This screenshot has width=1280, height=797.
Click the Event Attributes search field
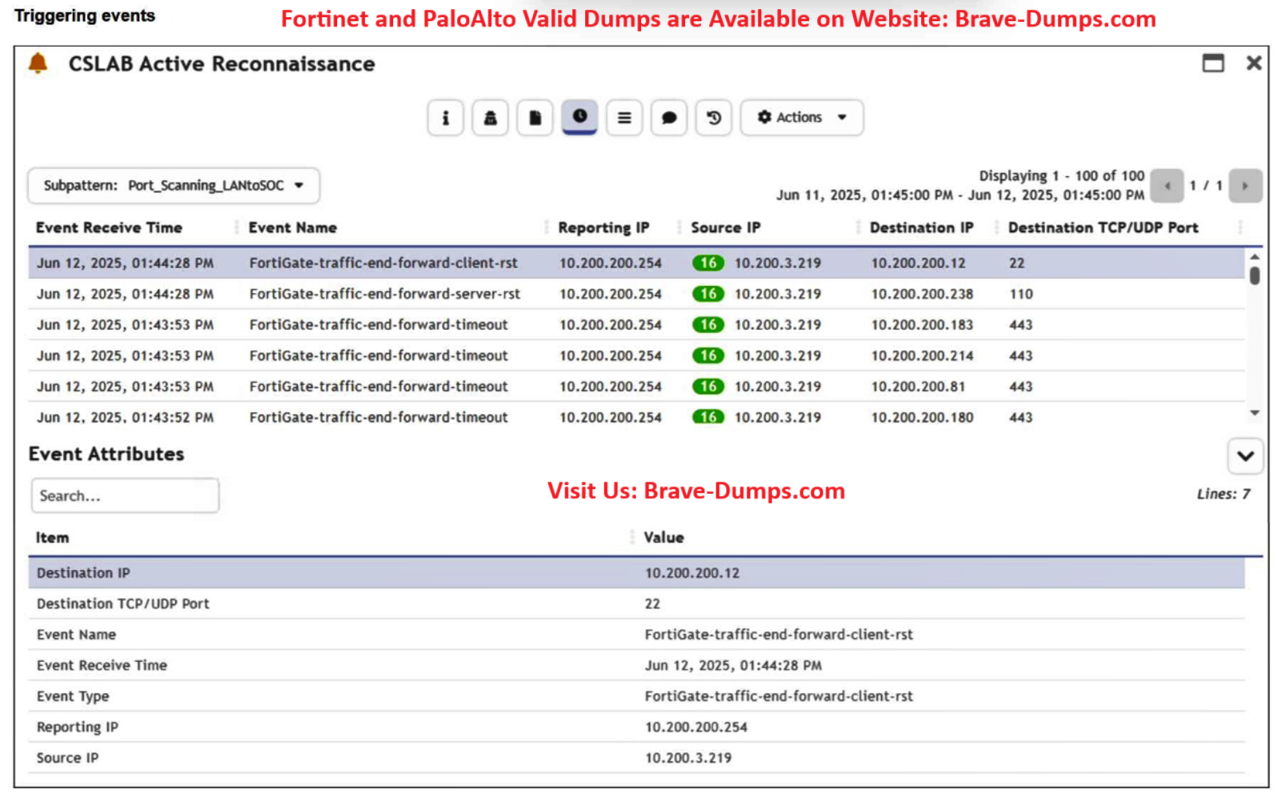click(125, 496)
